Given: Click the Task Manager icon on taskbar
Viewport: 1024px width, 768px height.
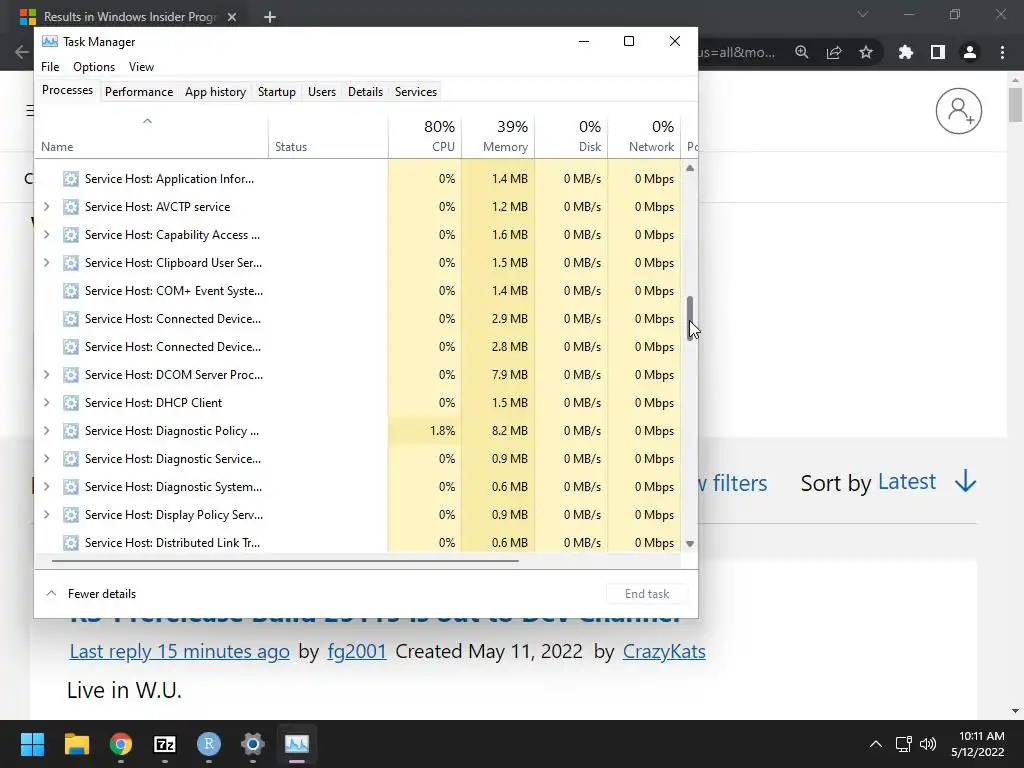Looking at the screenshot, I should click(x=296, y=744).
